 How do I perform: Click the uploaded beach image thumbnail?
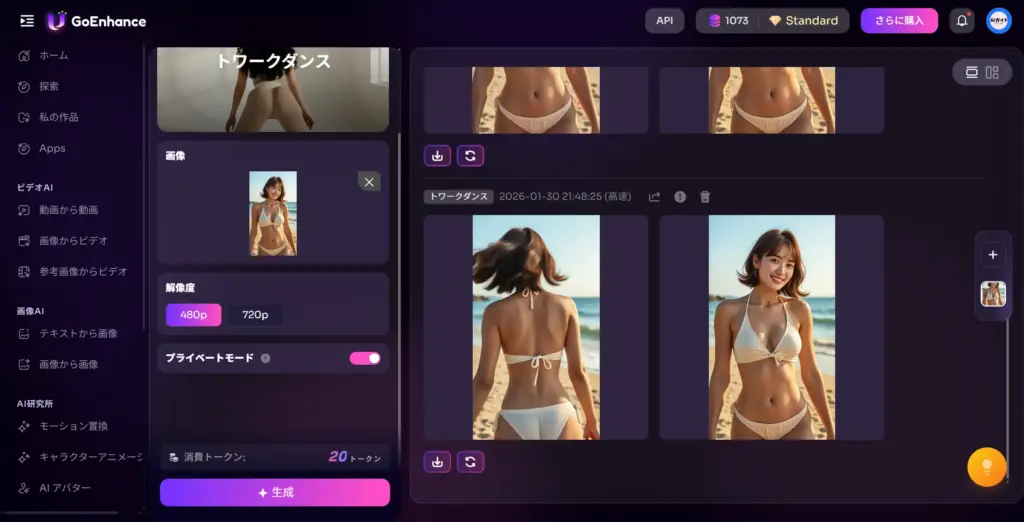[x=273, y=214]
